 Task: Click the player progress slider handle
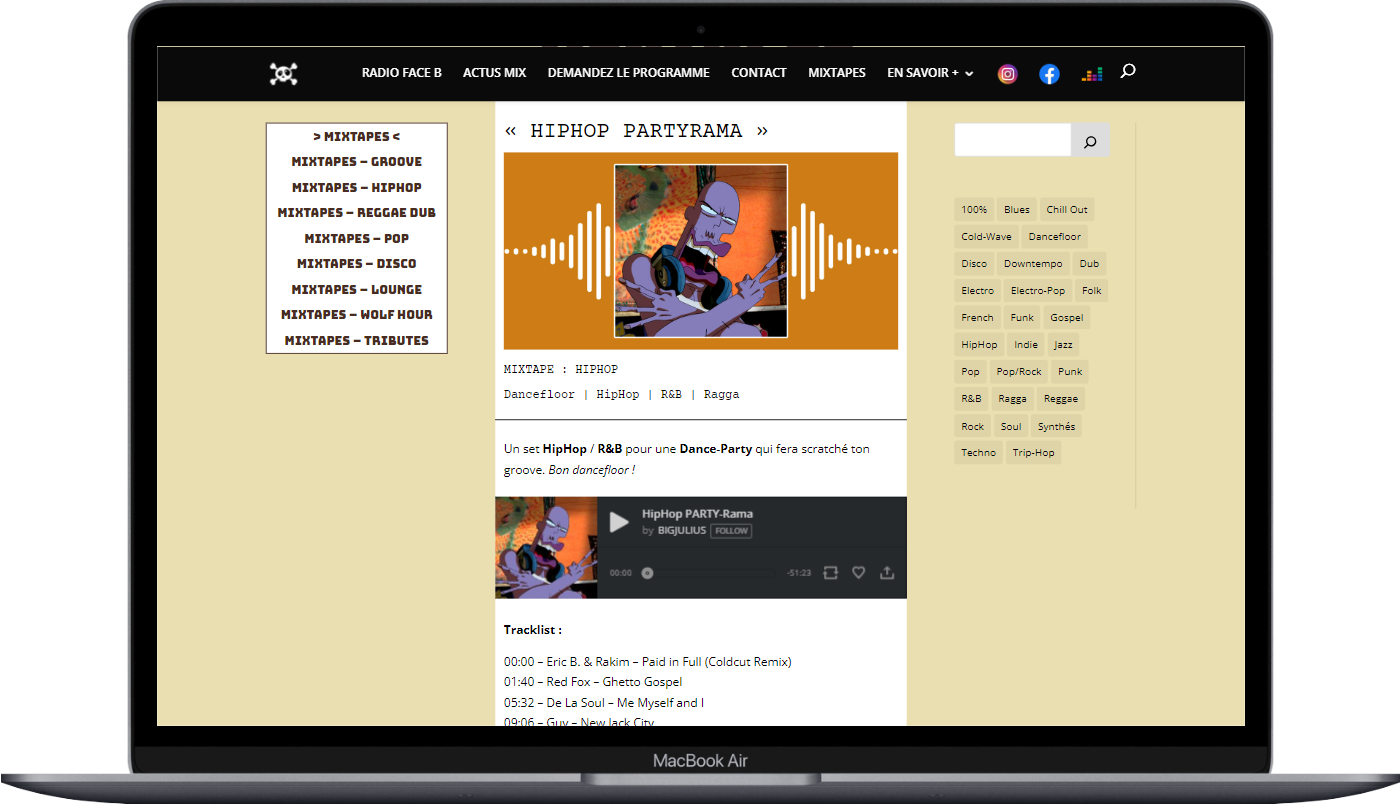647,573
